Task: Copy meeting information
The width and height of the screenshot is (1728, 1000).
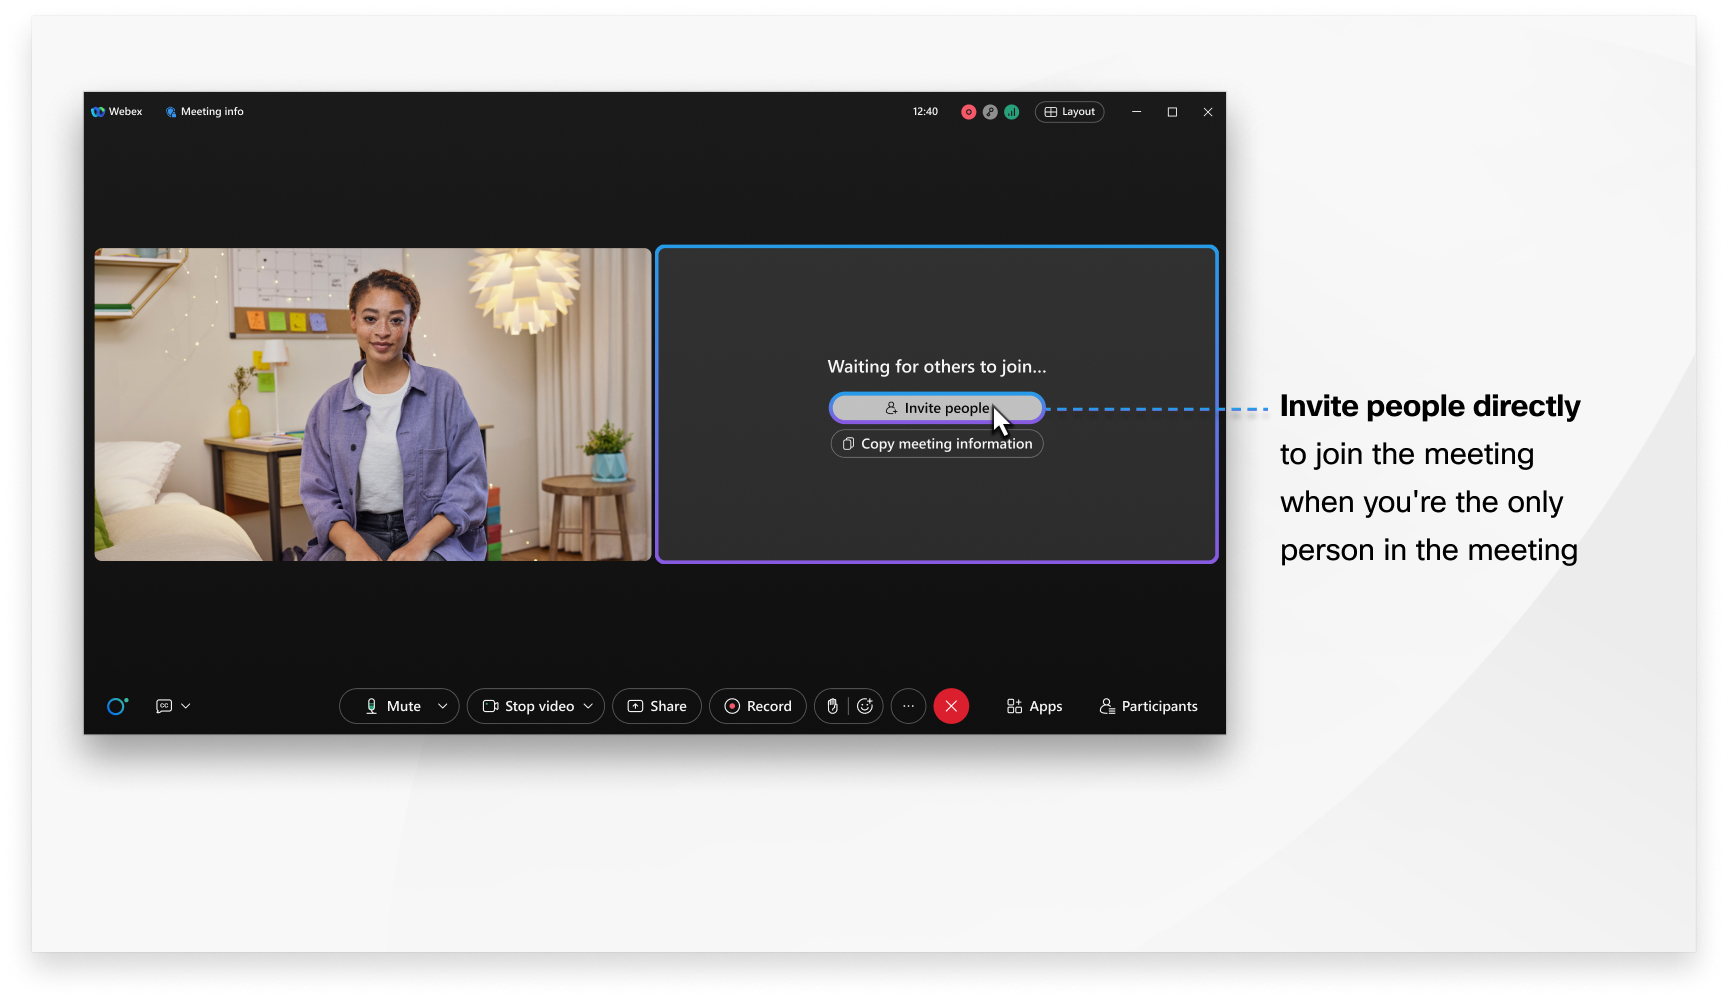Action: point(937,444)
